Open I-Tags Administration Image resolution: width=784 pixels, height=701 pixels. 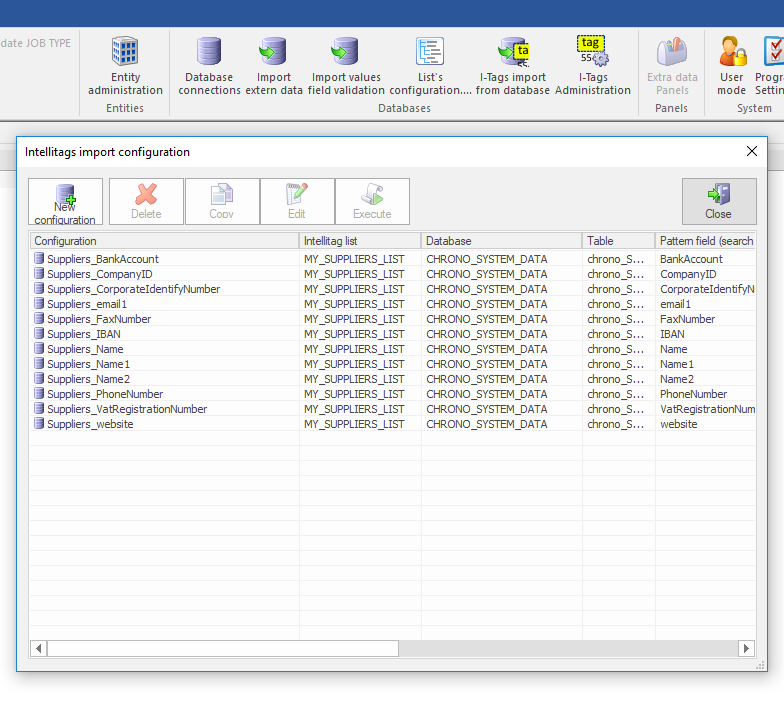click(592, 66)
